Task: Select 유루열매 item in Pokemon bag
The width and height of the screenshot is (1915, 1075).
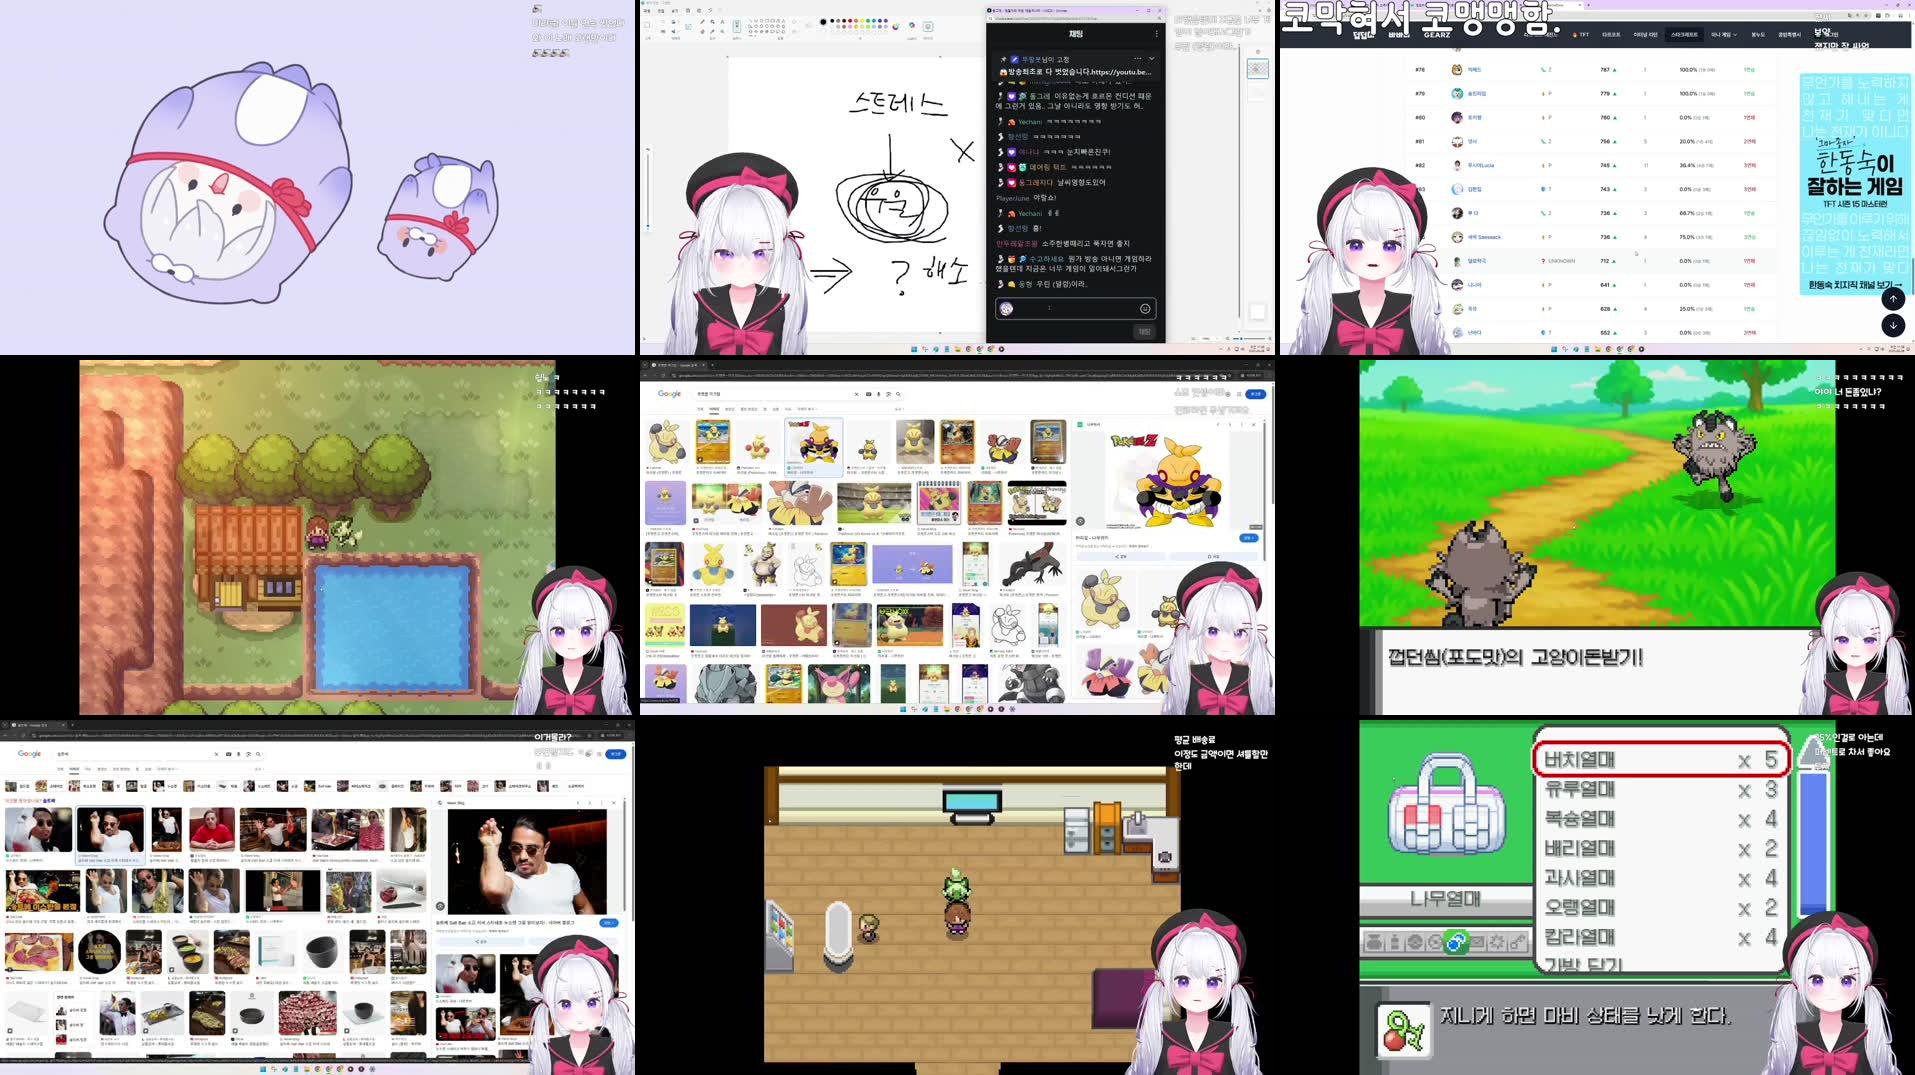Action: [1660, 789]
